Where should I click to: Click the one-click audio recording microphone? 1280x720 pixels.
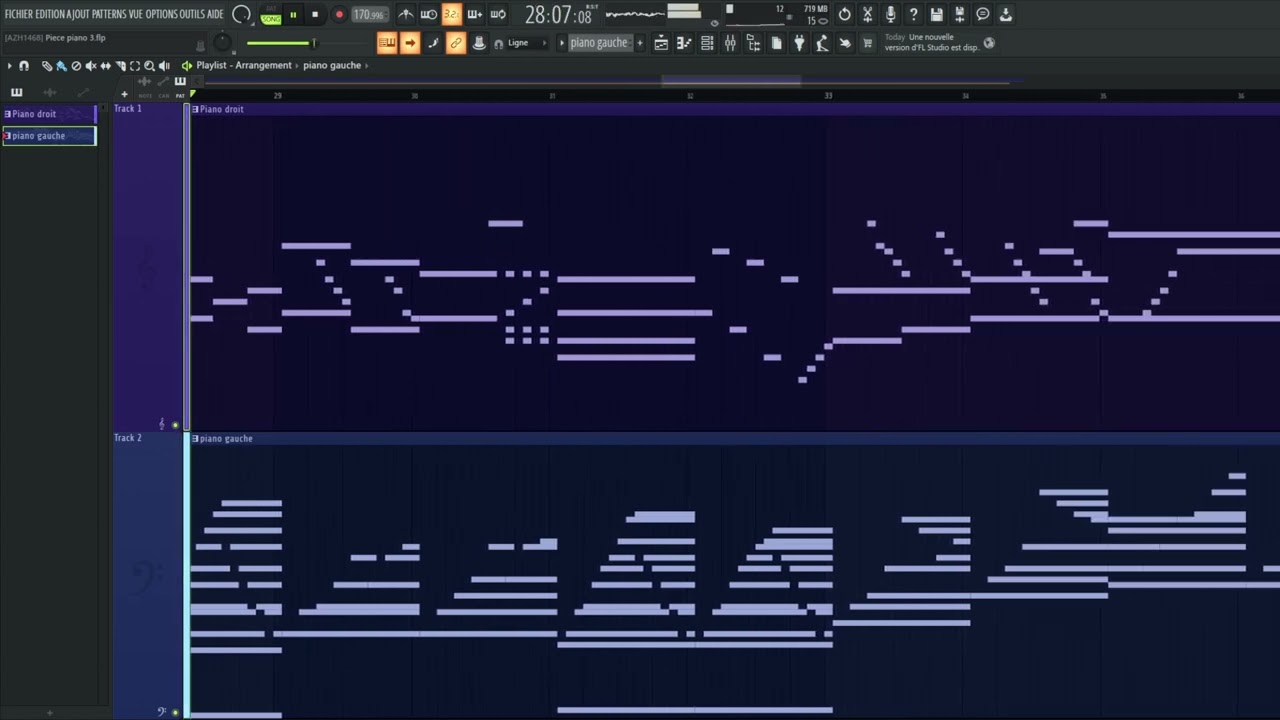point(890,14)
